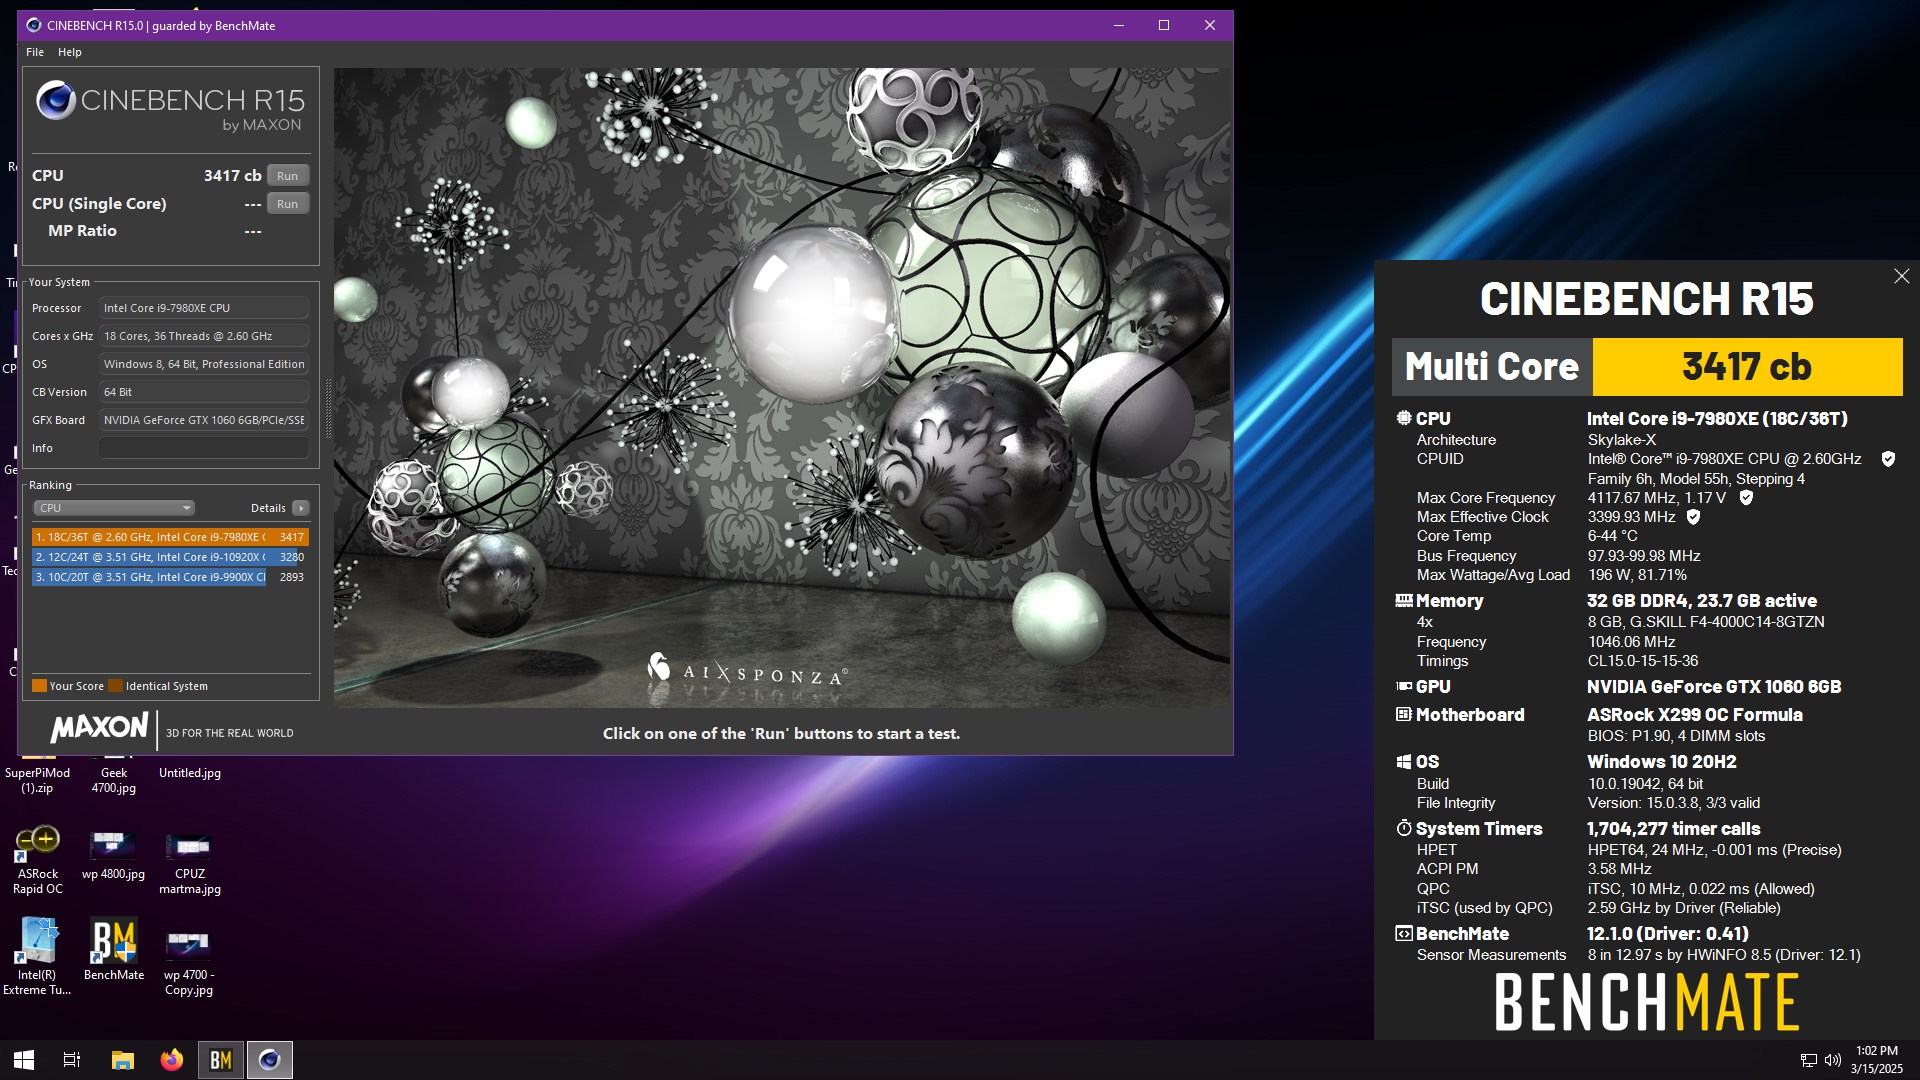Switch to Cinebench taskbar button
Image resolution: width=1920 pixels, height=1080 pixels.
[270, 1060]
